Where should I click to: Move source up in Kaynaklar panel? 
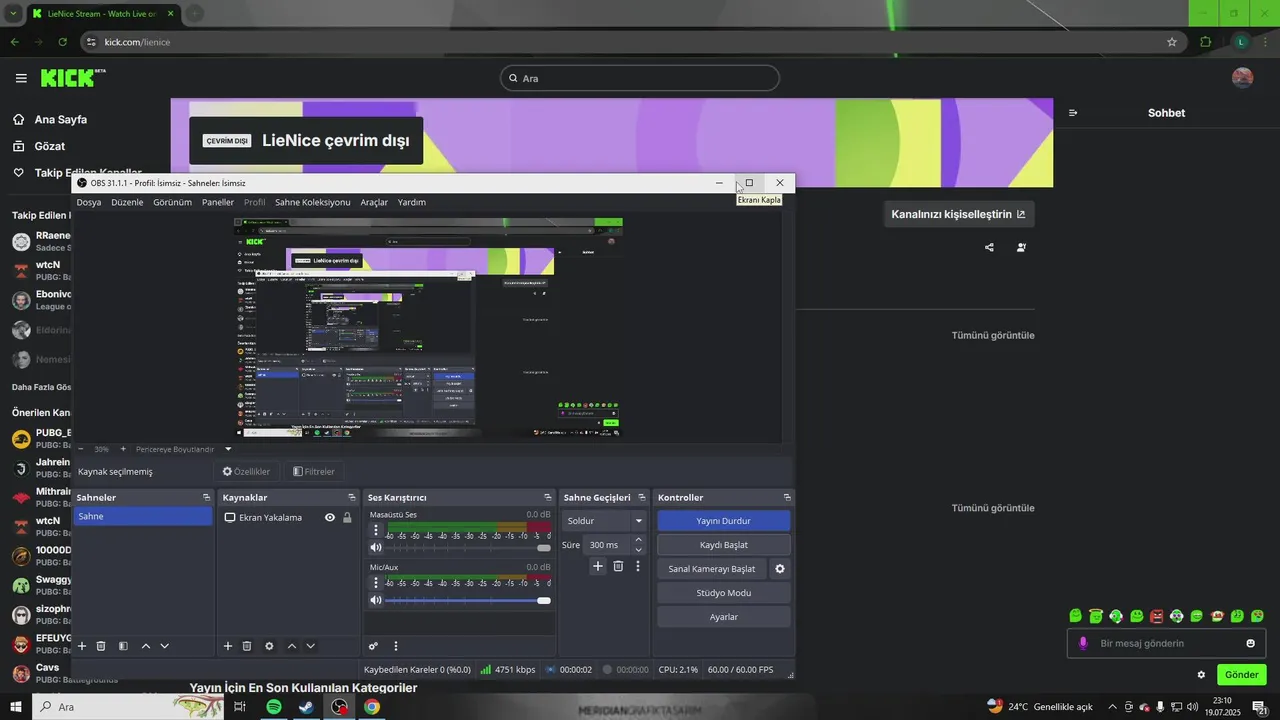[292, 646]
